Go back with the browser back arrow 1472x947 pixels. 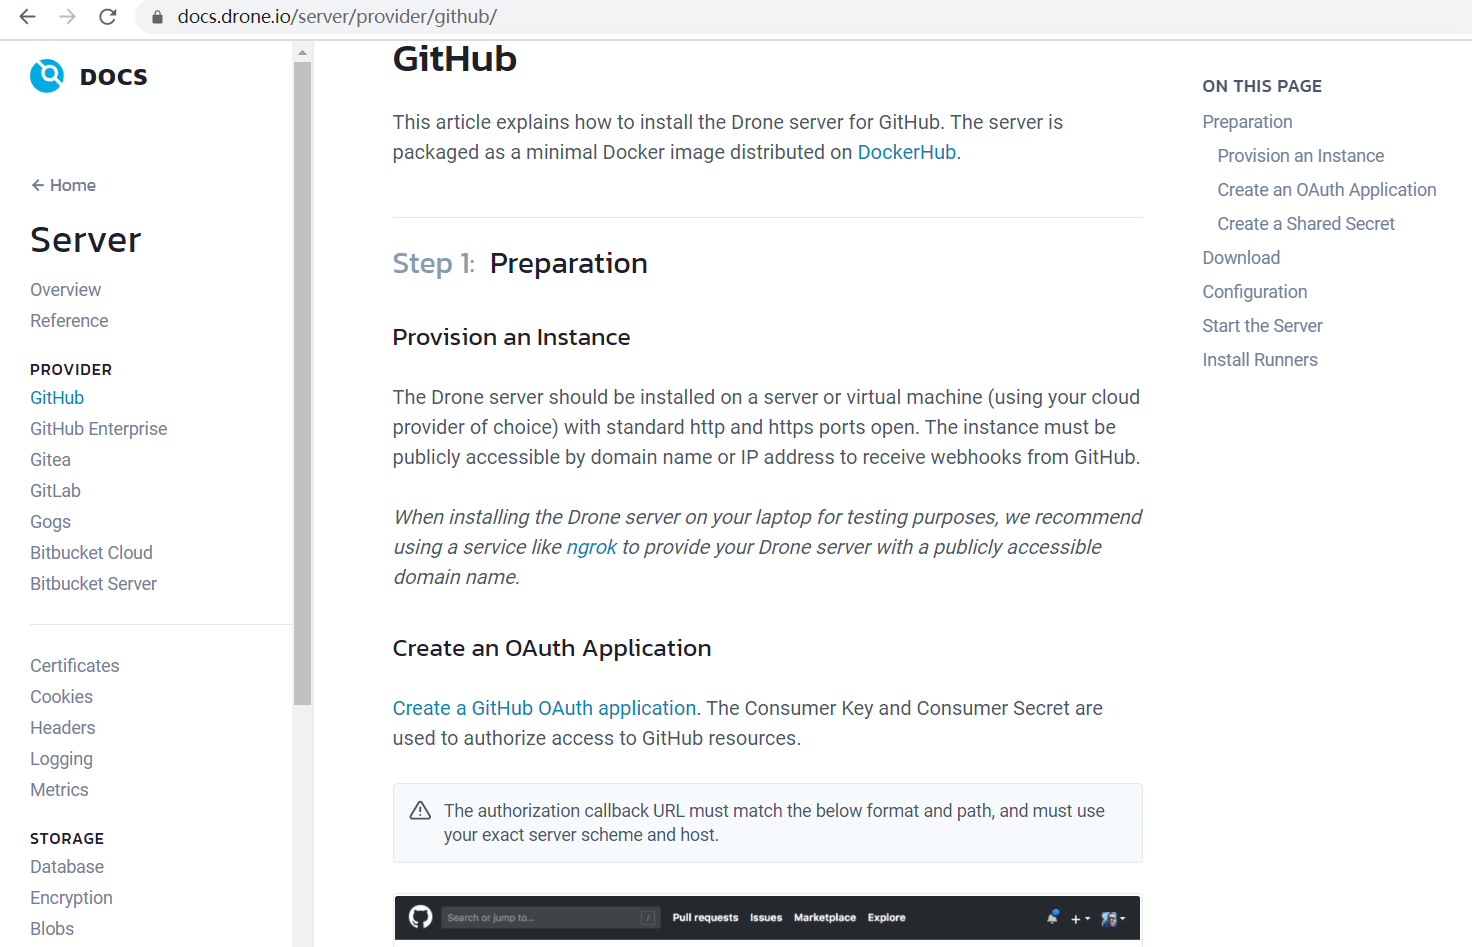tap(27, 17)
